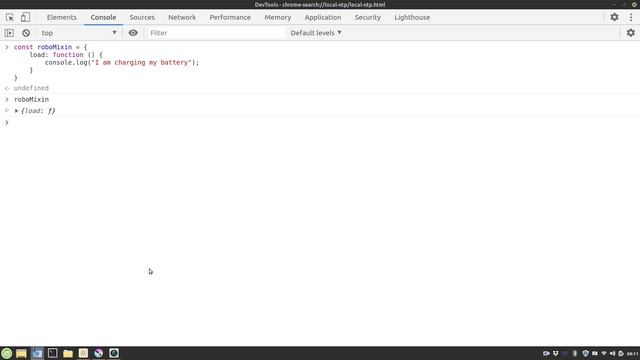This screenshot has height=360, width=640.
Task: Activate the inspect element picker tool
Action: coord(10,17)
